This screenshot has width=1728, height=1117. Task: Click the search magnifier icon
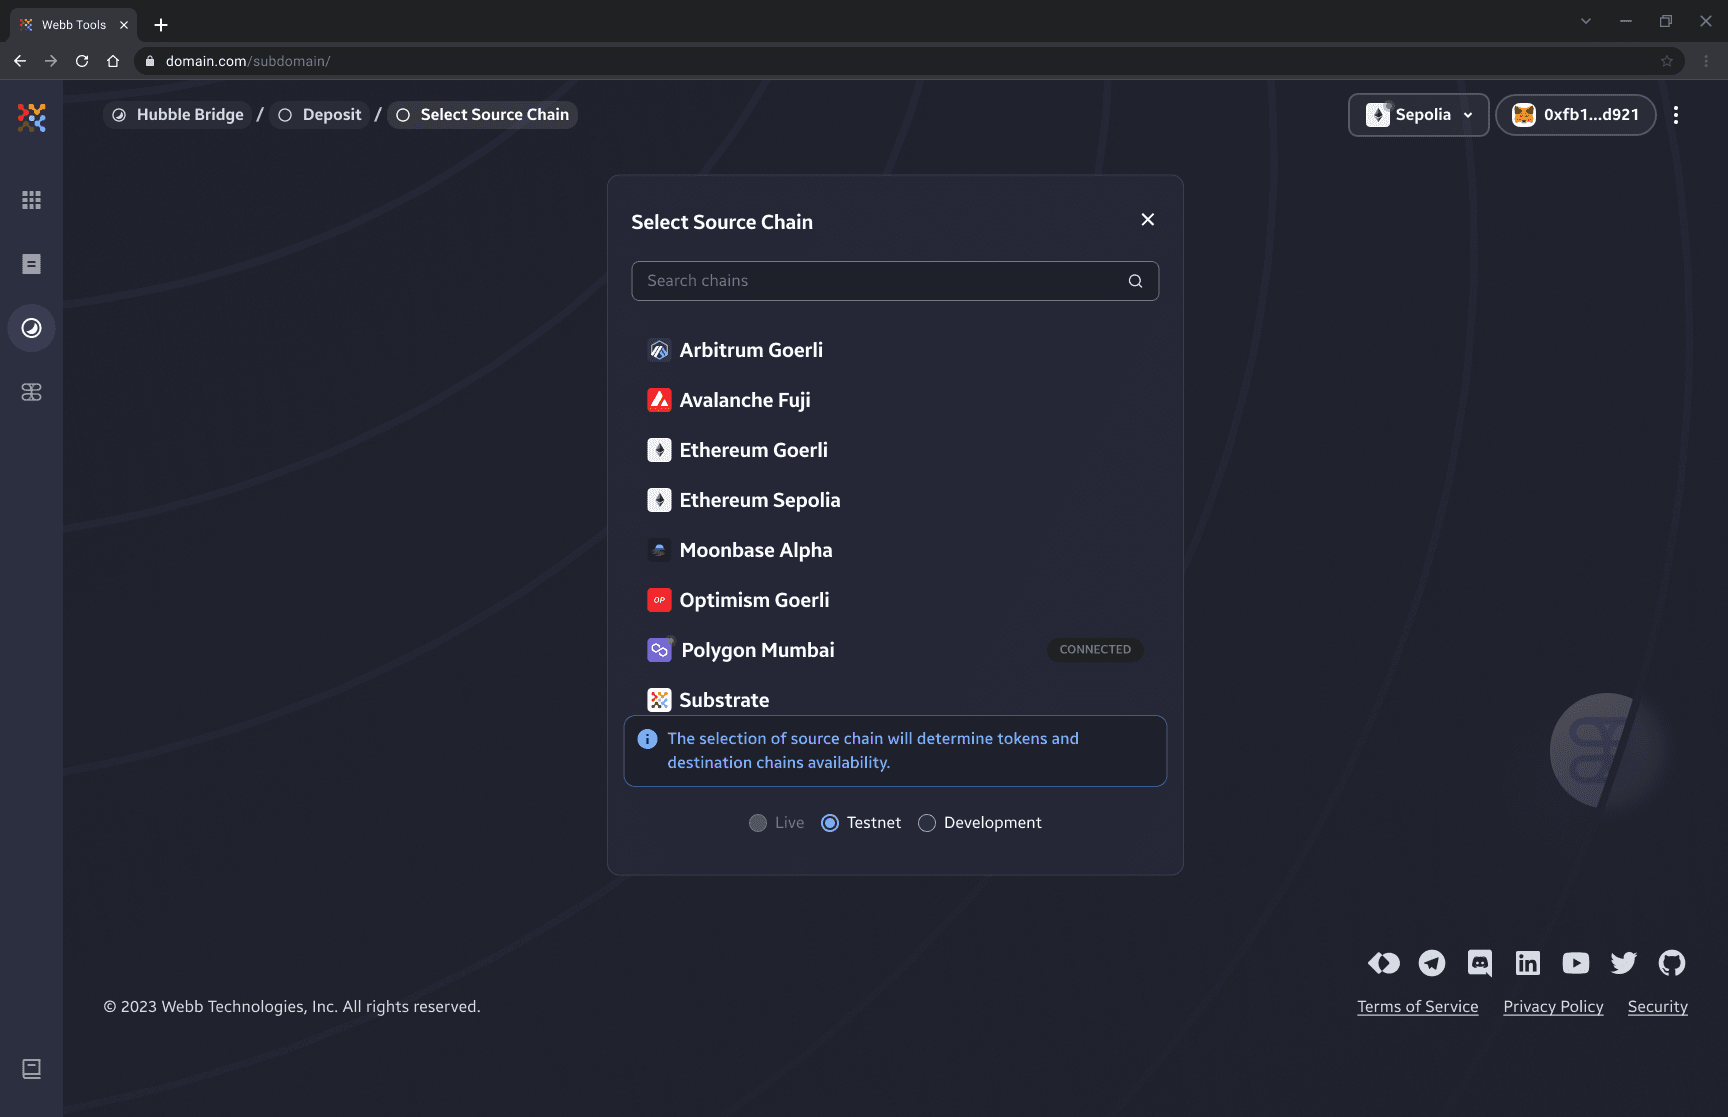click(x=1135, y=281)
